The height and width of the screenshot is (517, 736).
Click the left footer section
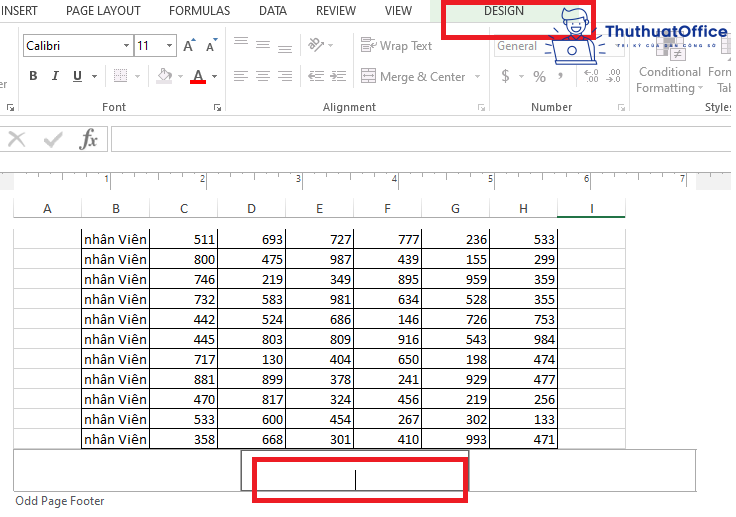point(127,471)
